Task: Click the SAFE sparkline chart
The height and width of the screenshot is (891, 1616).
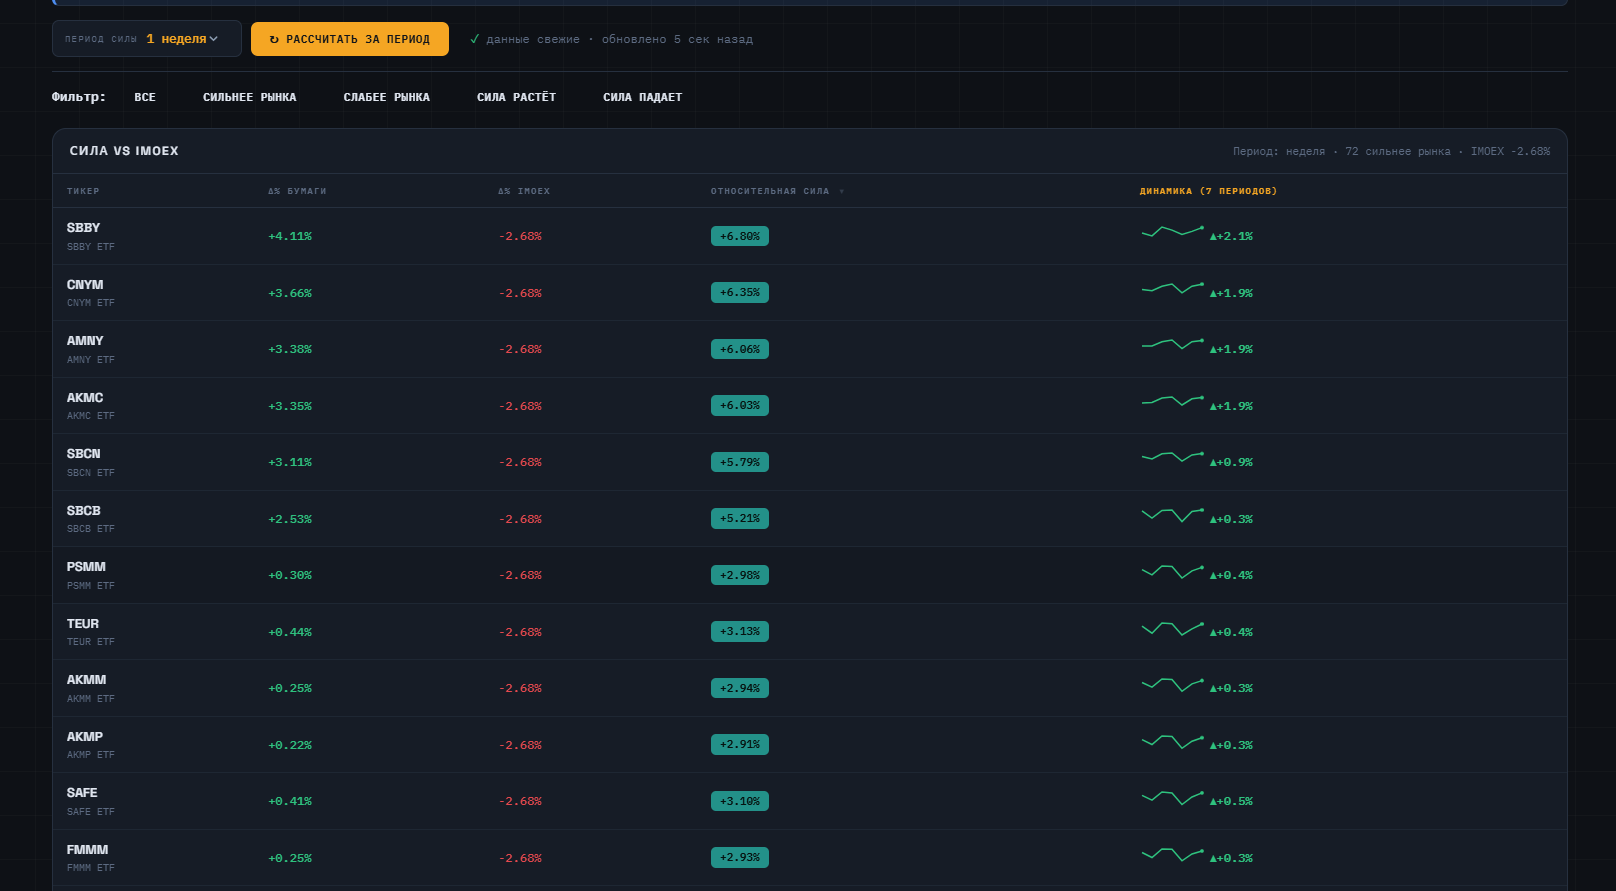Action: 1173,798
